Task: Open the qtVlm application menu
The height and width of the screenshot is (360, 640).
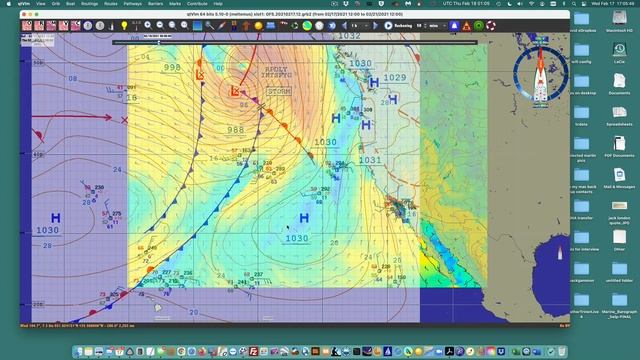Action: point(24,4)
